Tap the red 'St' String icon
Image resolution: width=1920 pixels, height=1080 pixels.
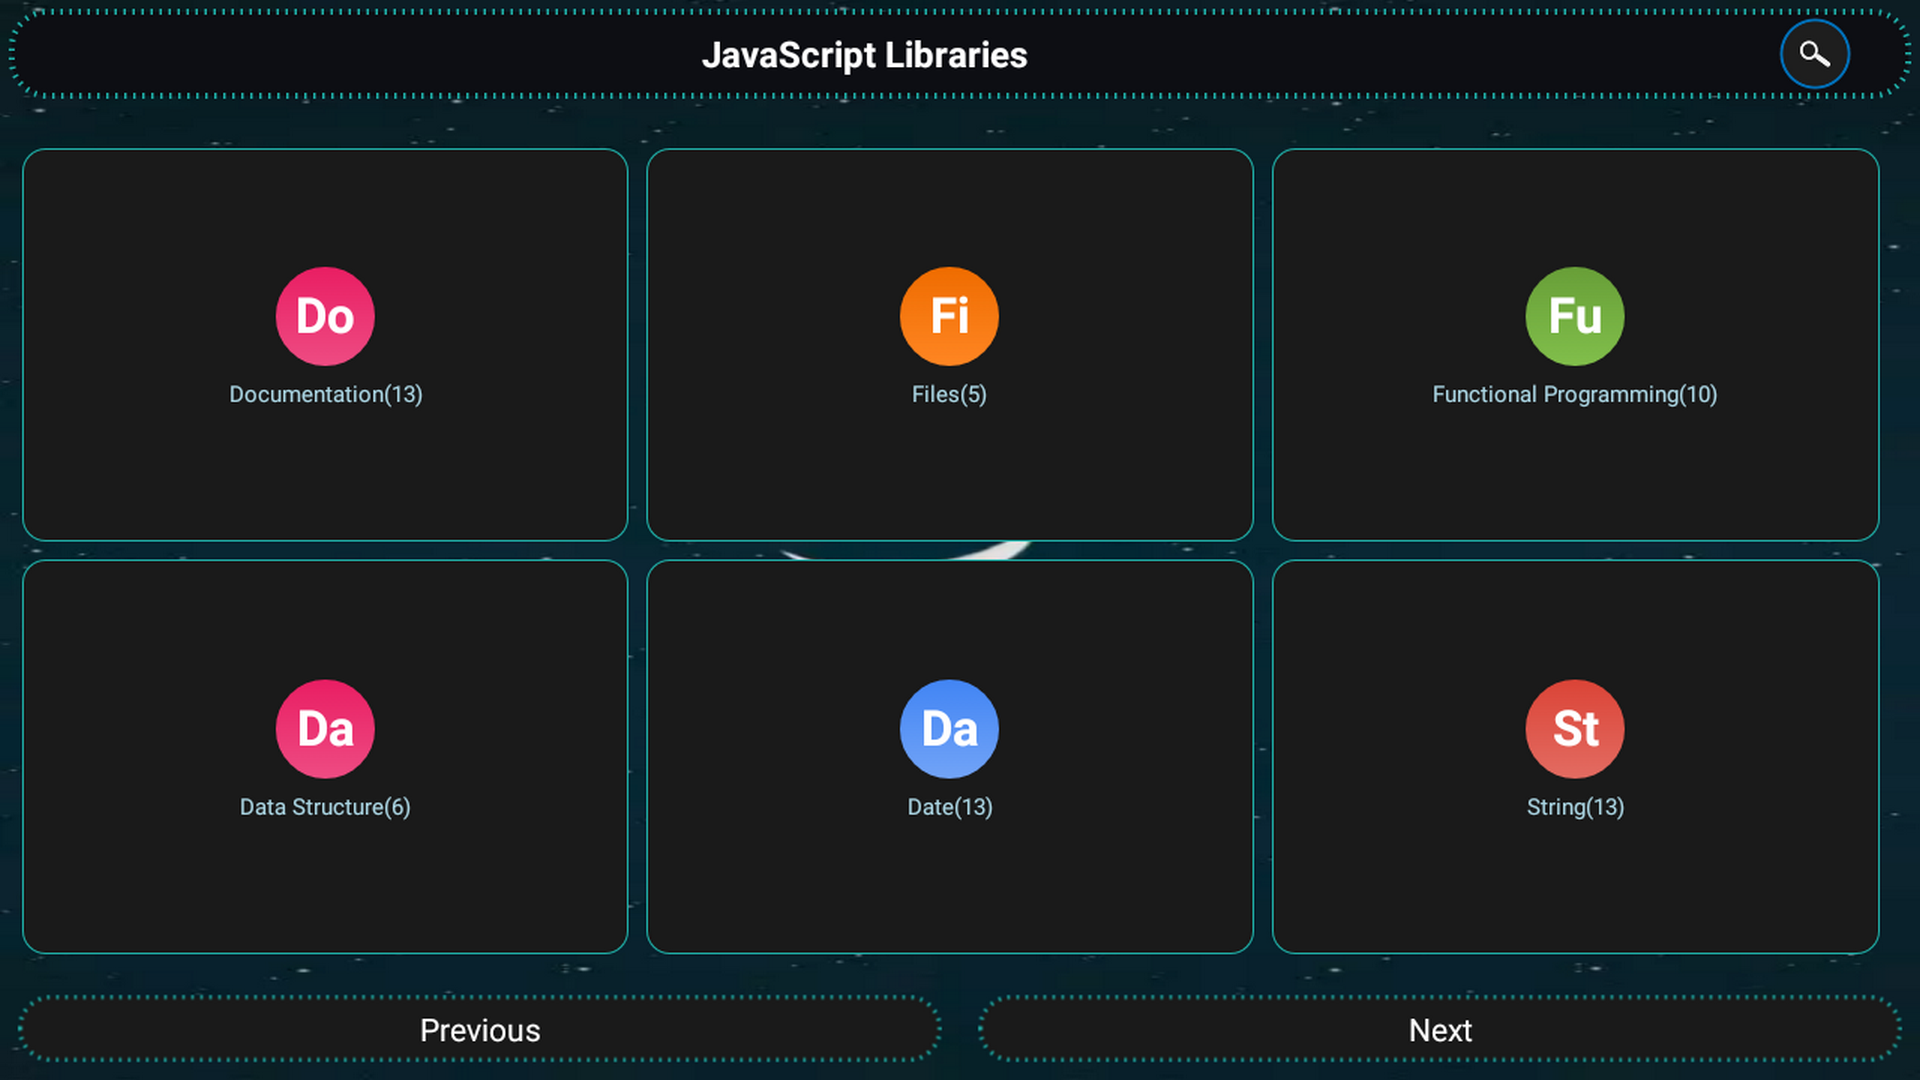point(1575,729)
